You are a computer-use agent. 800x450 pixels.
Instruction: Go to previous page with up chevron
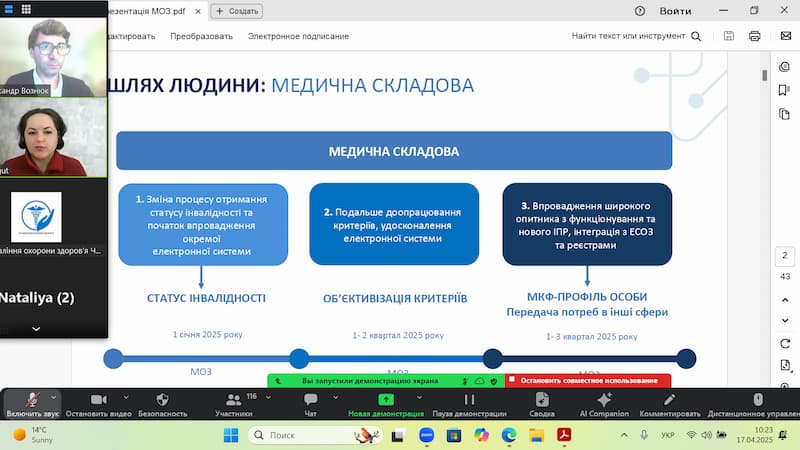[x=785, y=300]
